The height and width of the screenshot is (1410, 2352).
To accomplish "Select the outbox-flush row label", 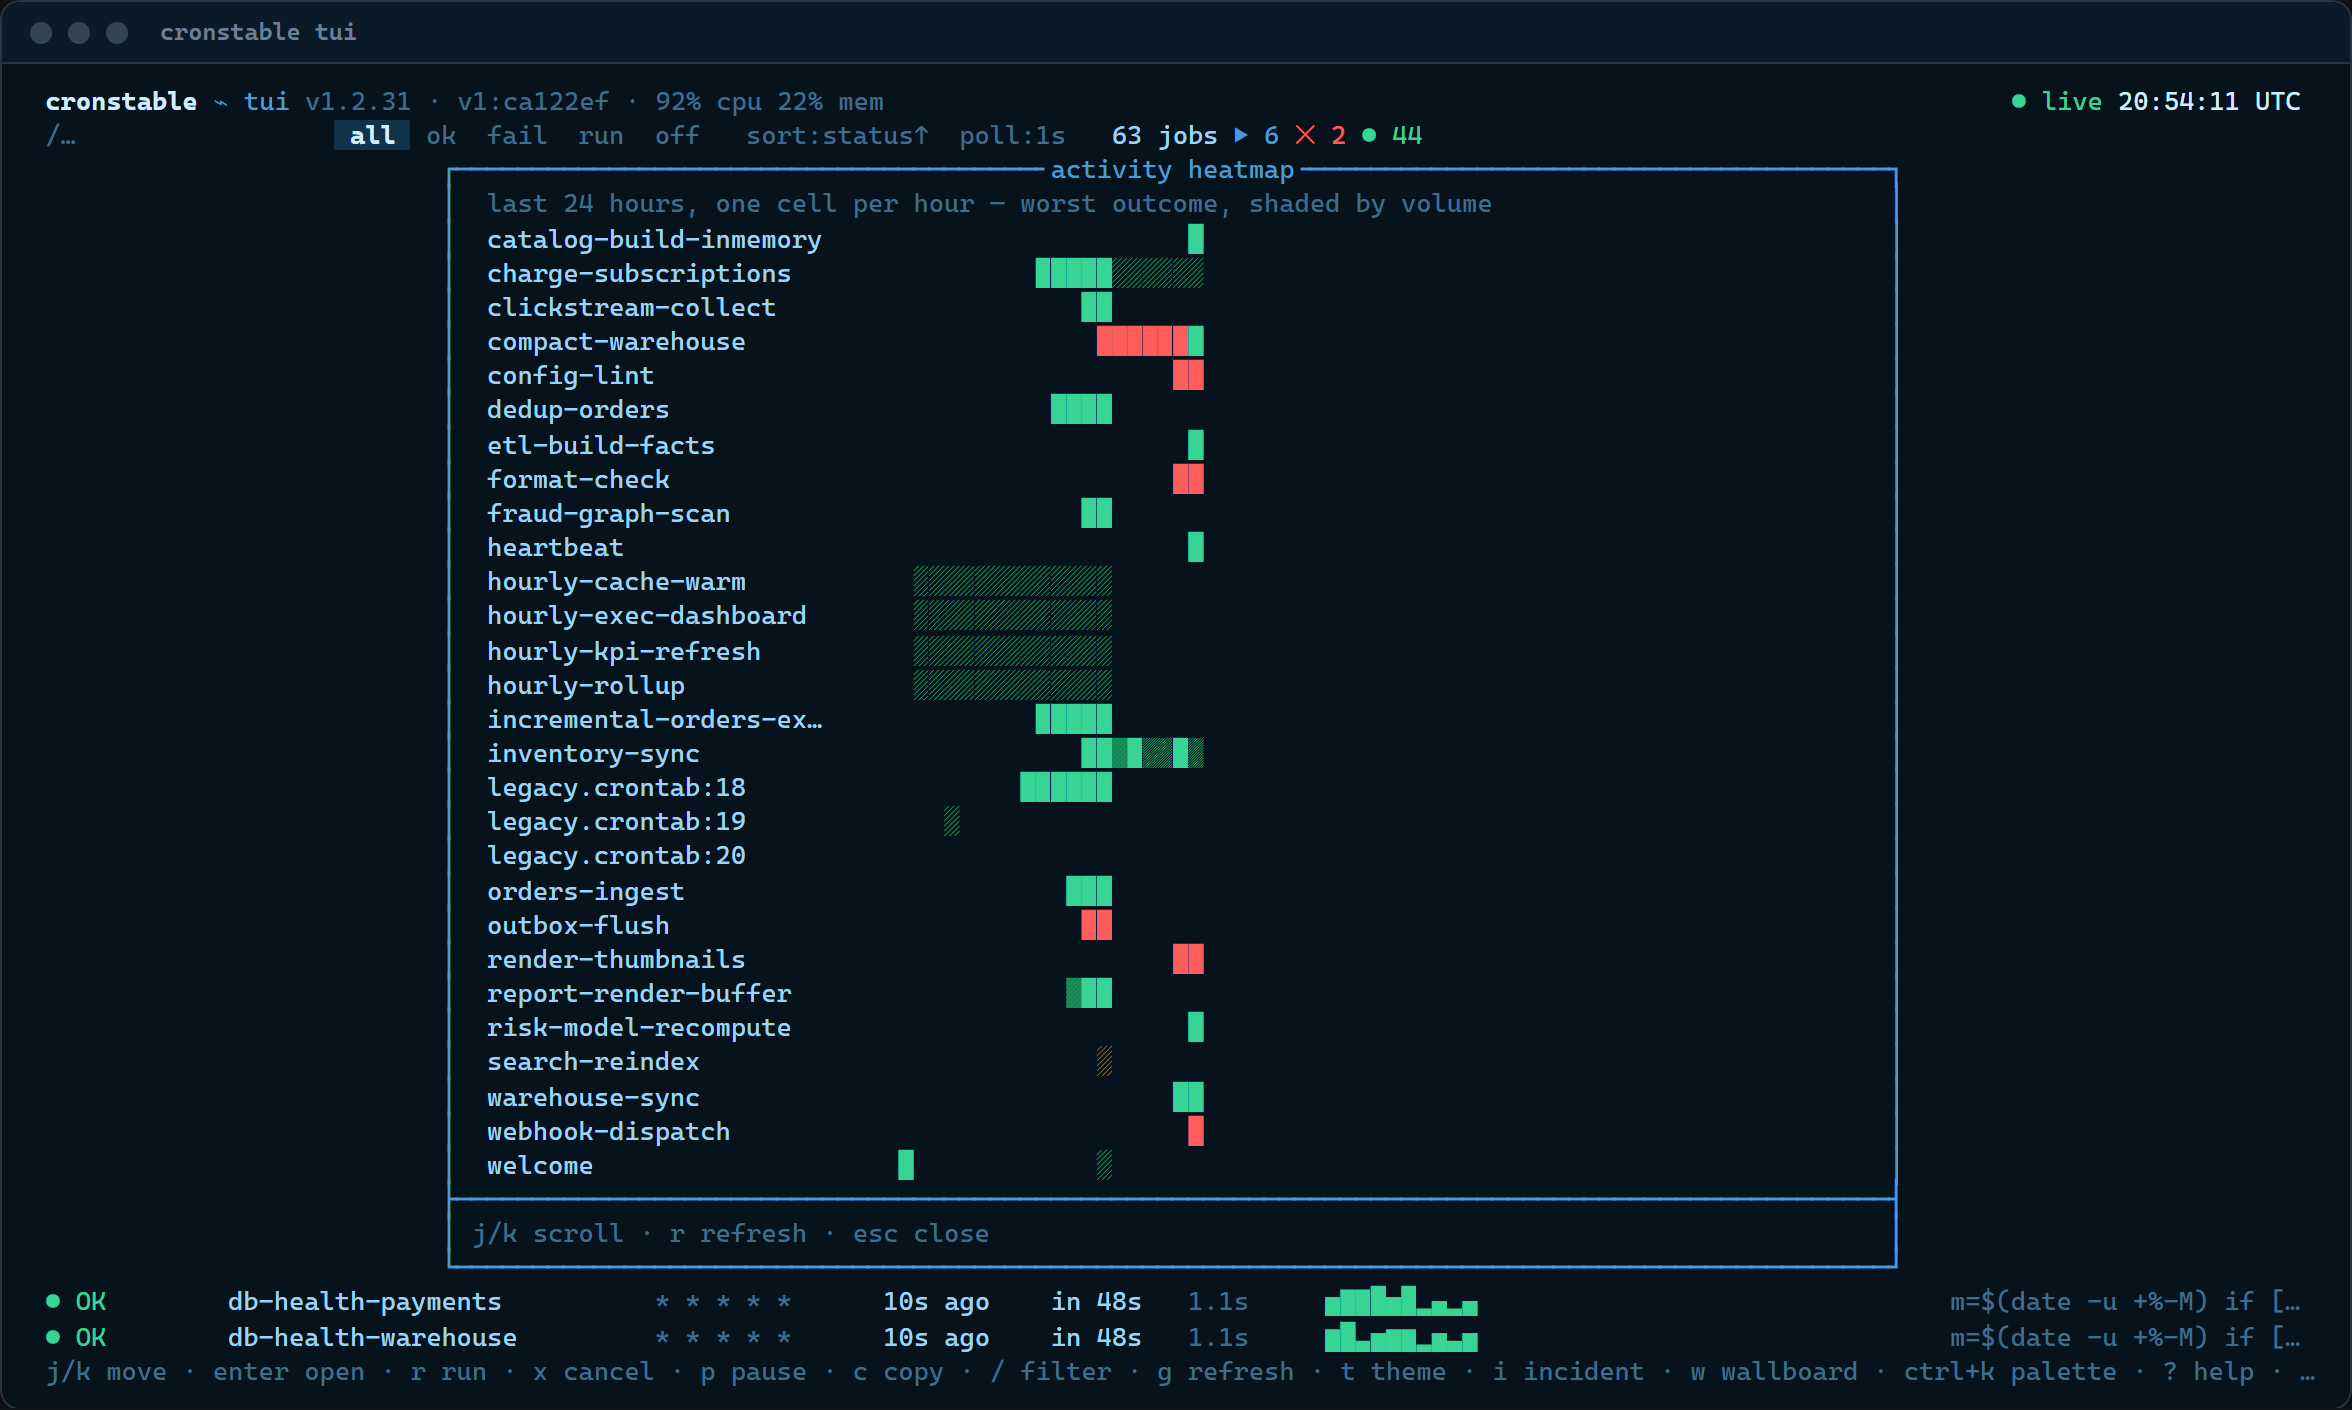I will pyautogui.click(x=578, y=925).
